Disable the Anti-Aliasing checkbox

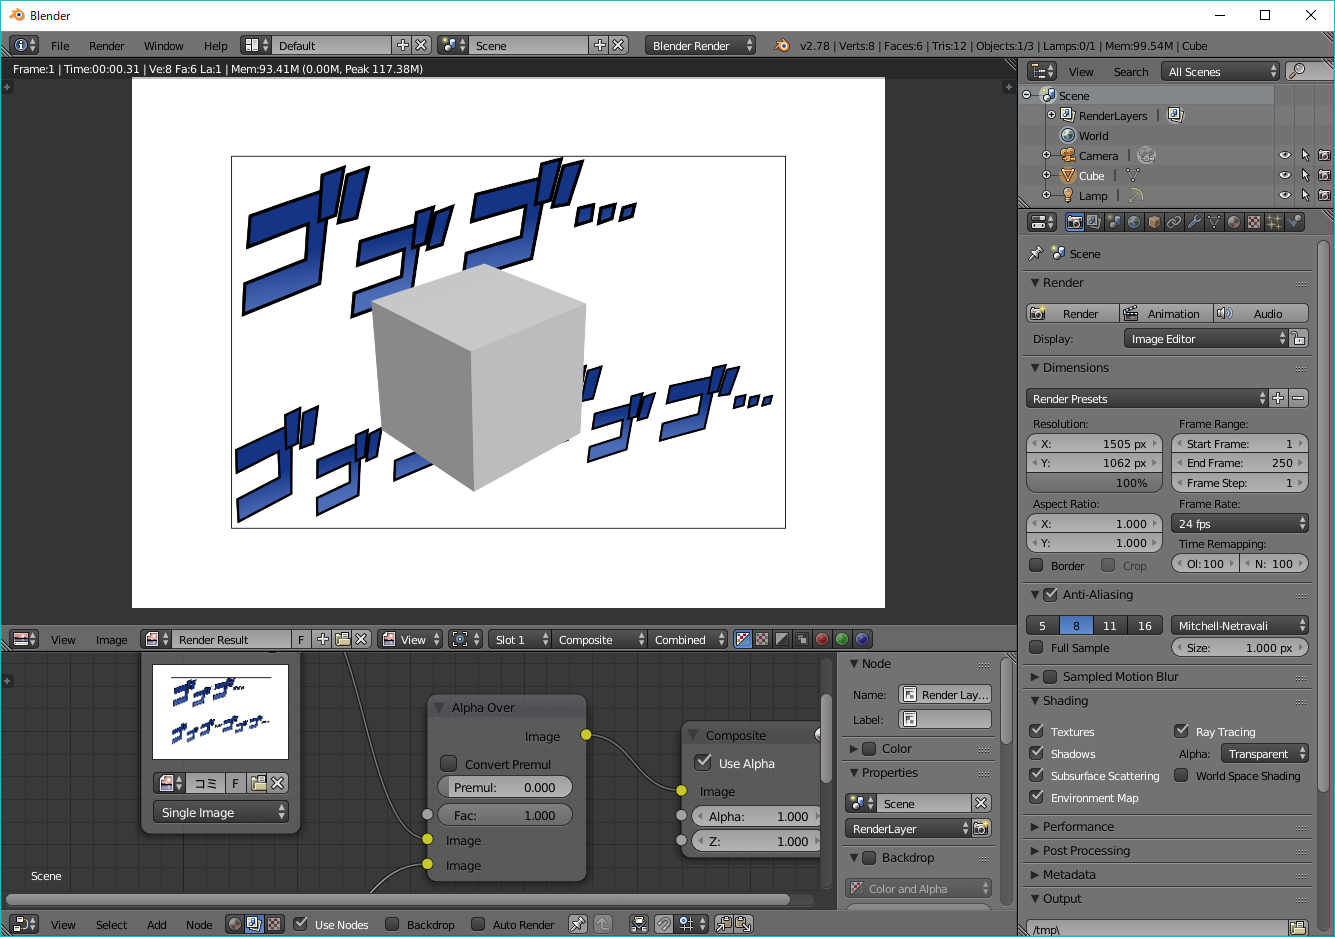click(1050, 595)
